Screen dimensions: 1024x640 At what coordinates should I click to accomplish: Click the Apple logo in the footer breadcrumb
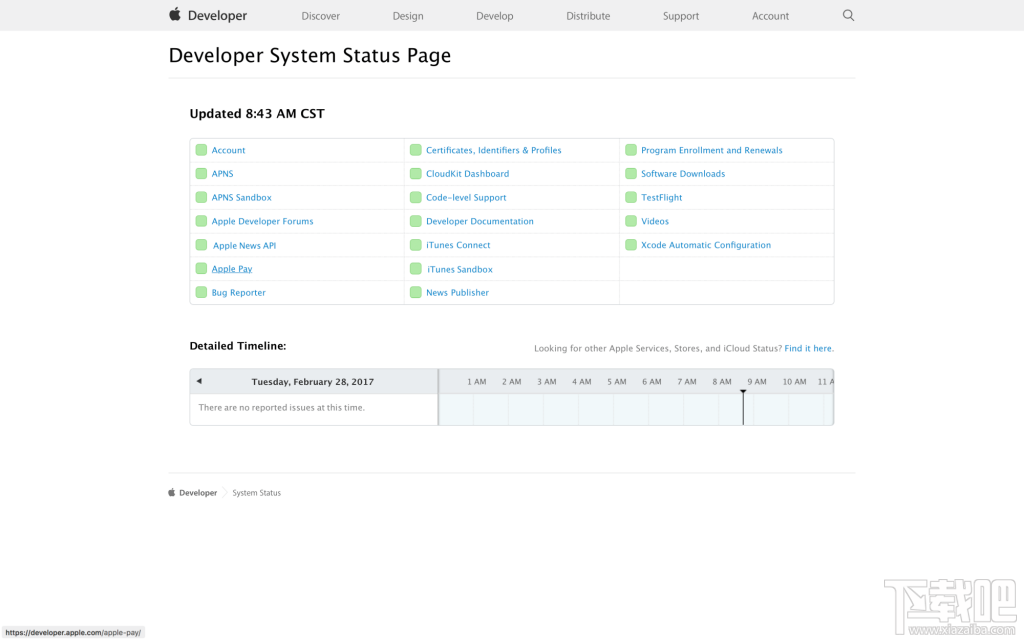tap(172, 492)
